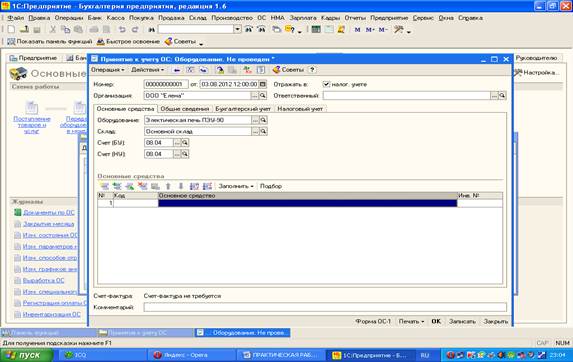The width and height of the screenshot is (573, 362).
Task: Switch to the Opera browser taskbar button
Action: (x=191, y=355)
